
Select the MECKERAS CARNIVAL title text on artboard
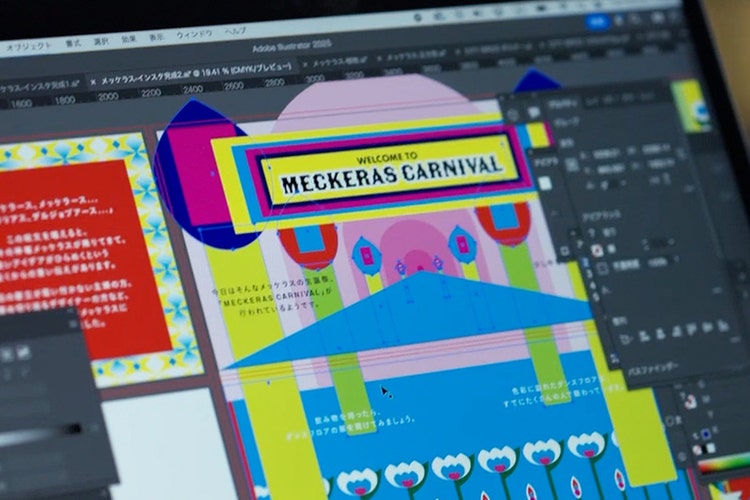[391, 175]
